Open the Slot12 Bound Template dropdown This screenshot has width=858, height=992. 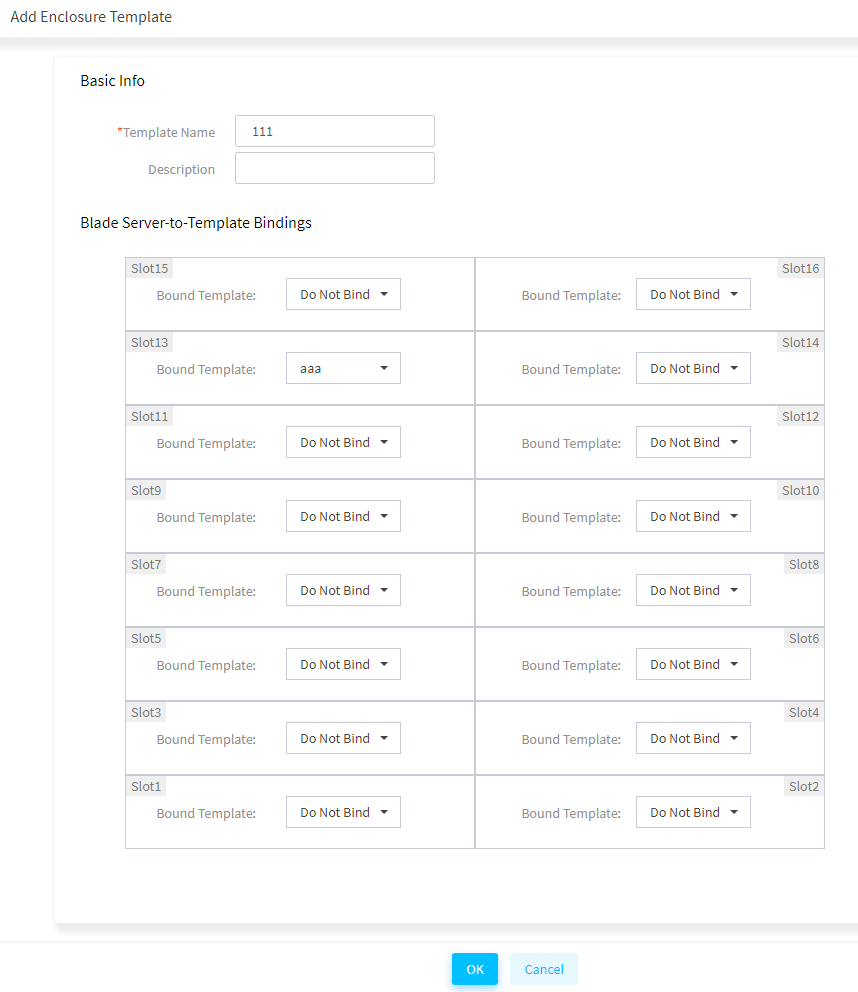[x=693, y=442]
